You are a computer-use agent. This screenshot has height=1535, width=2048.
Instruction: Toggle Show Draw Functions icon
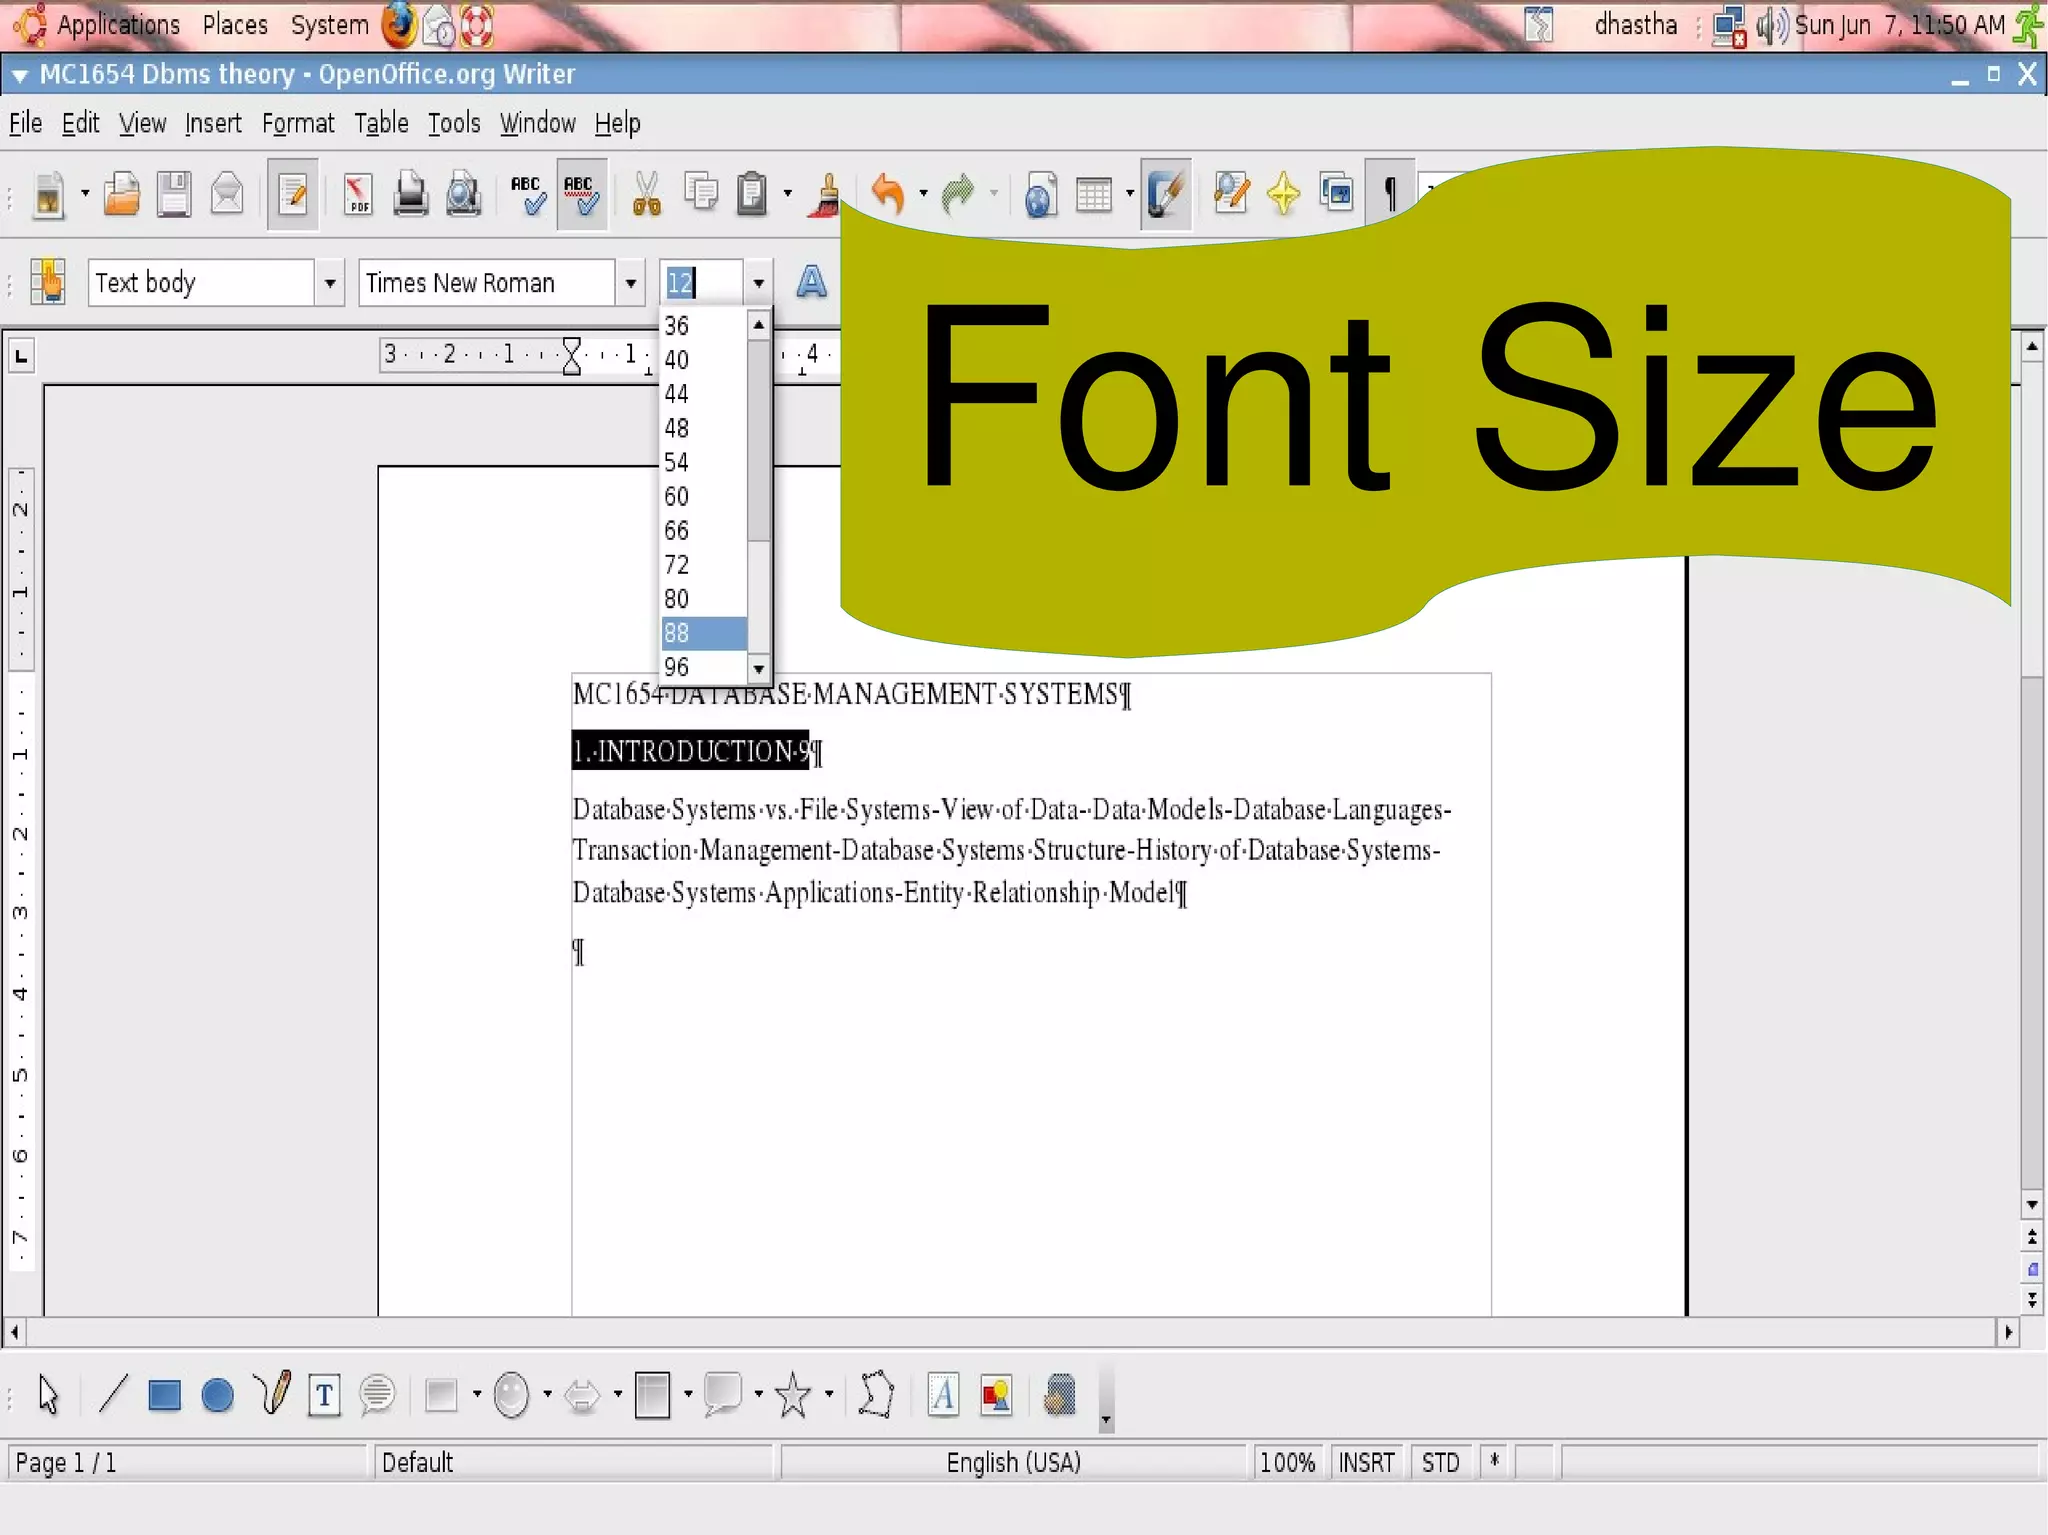(1166, 194)
